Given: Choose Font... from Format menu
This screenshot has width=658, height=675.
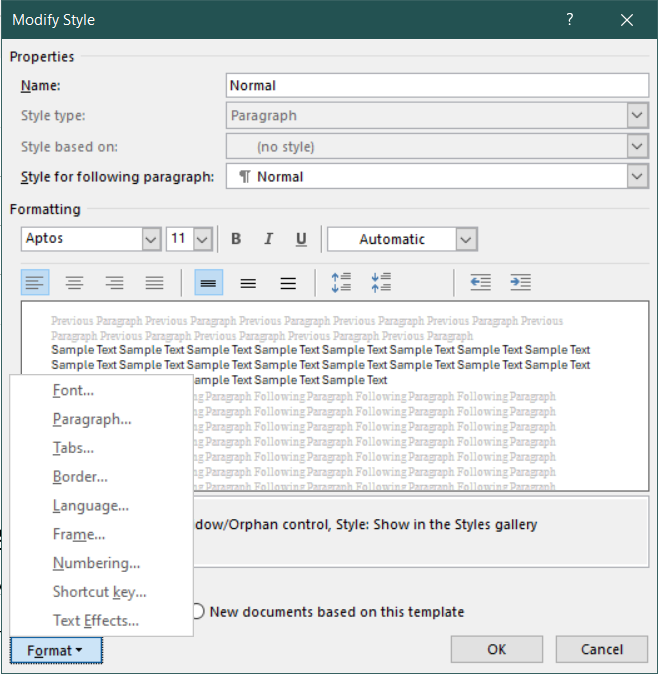Looking at the screenshot, I should click(102, 390).
